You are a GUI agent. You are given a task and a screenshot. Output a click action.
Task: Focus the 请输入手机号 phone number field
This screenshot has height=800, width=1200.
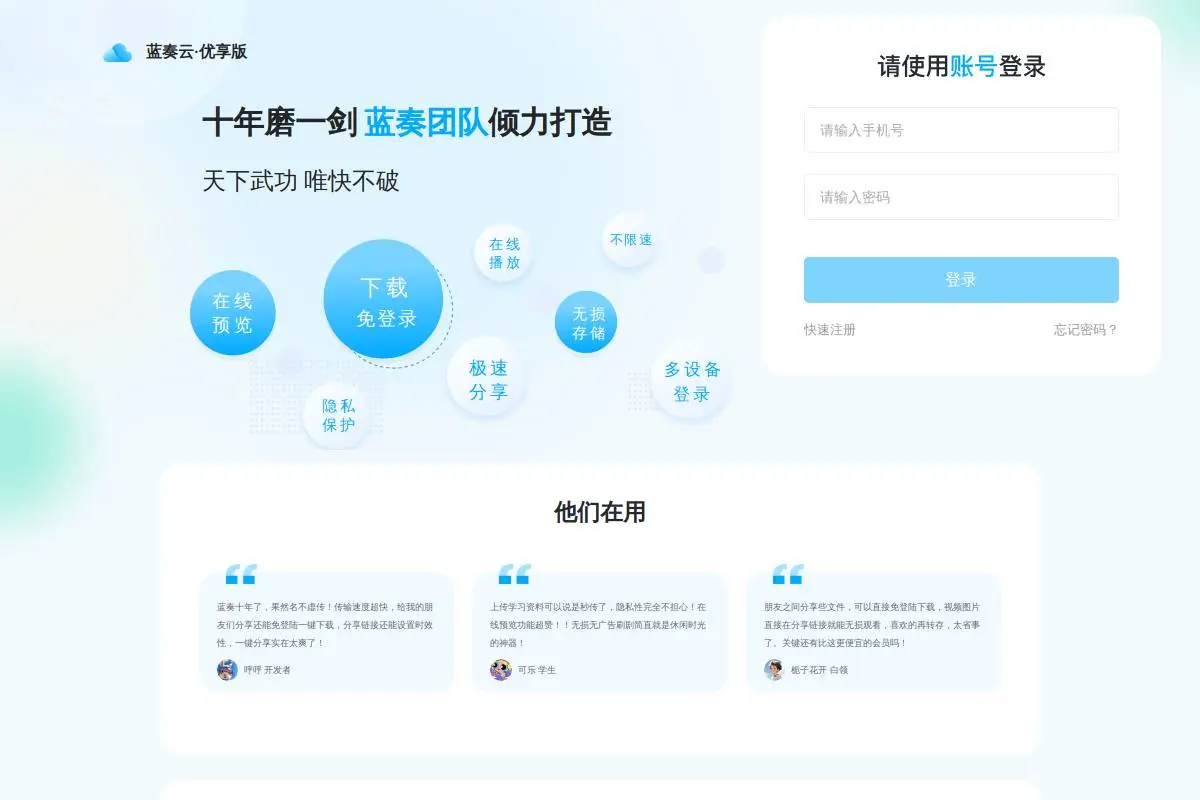(x=961, y=130)
